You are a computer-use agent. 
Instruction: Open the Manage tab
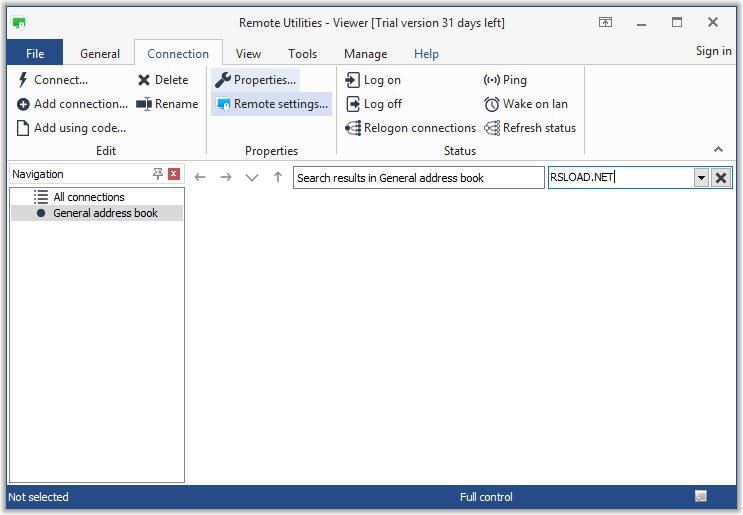(365, 54)
